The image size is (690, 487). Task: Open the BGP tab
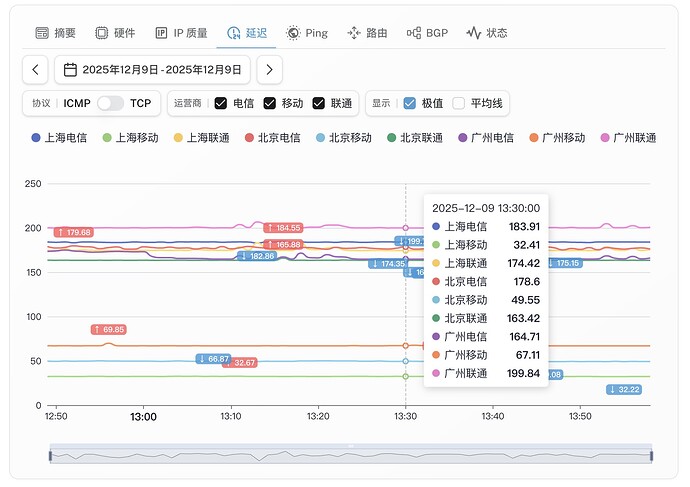pos(427,33)
